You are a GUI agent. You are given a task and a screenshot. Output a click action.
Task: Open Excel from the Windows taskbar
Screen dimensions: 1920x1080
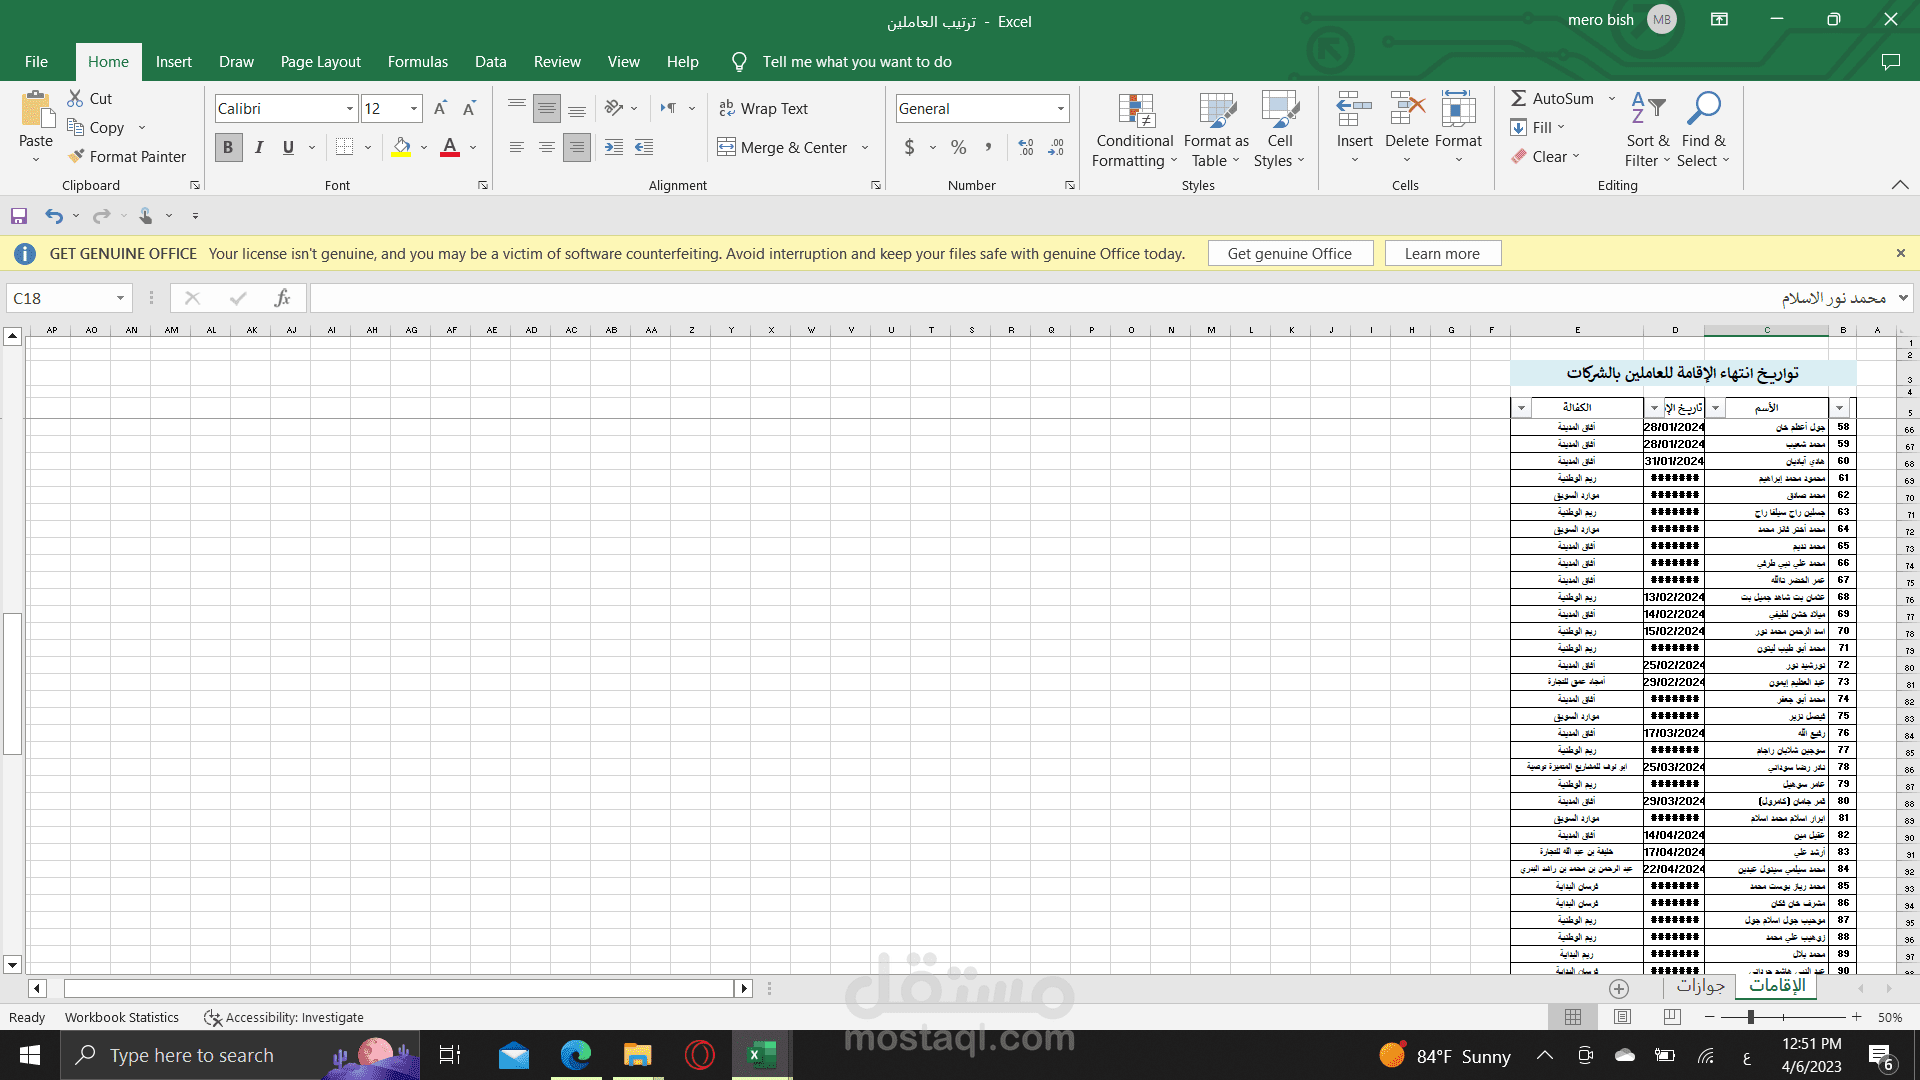pos(762,1055)
